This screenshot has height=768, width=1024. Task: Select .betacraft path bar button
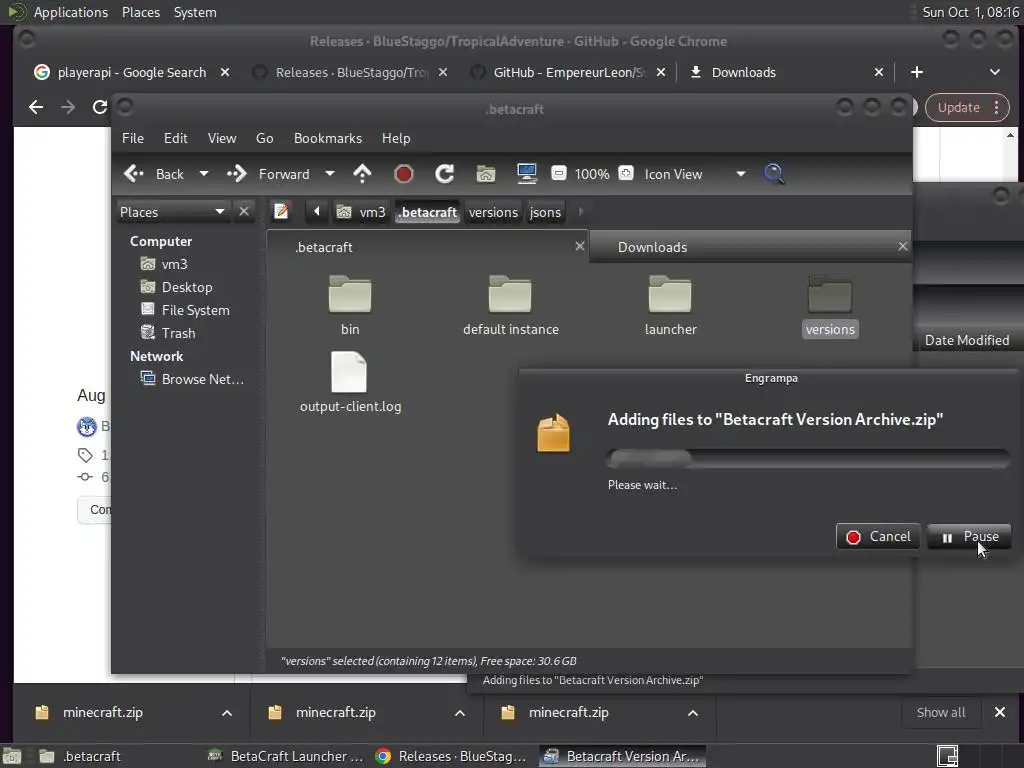(428, 212)
